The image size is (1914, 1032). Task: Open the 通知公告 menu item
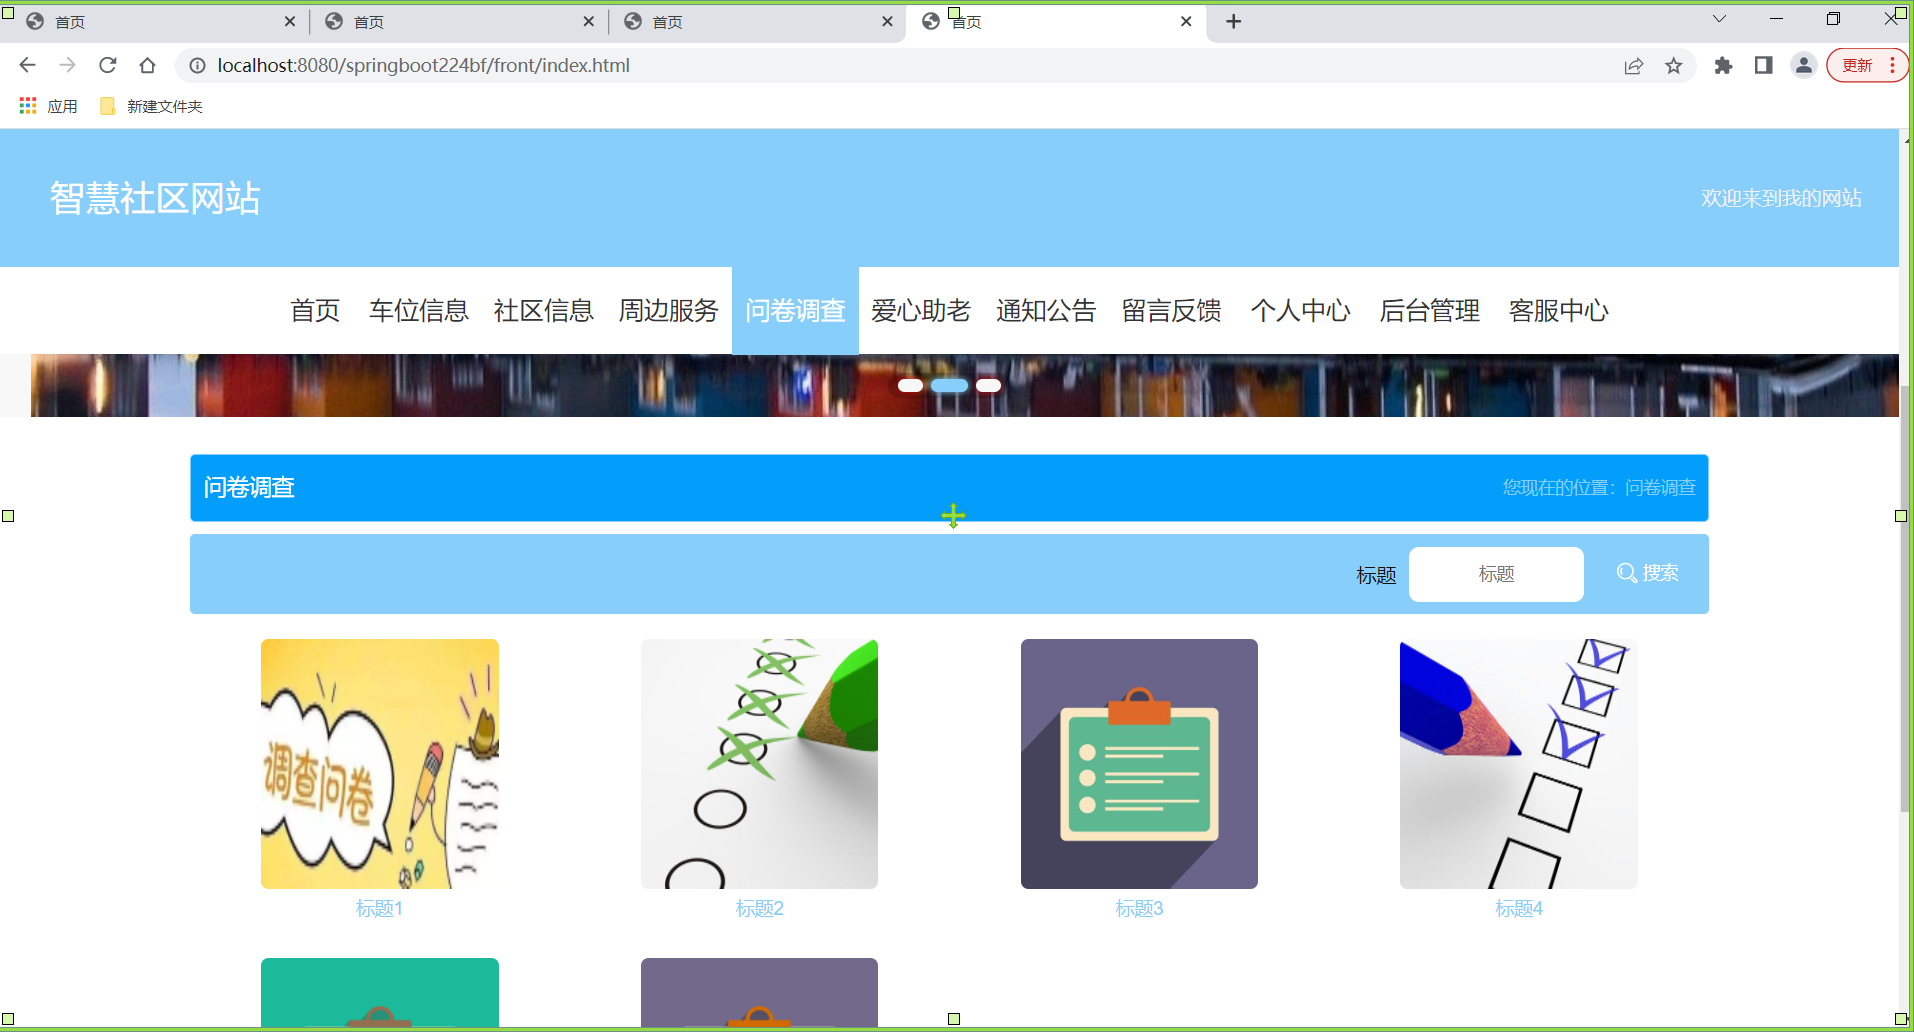tap(1046, 310)
